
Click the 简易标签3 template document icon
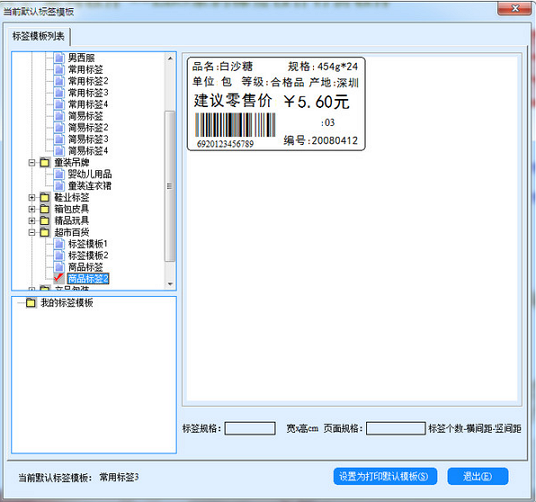point(59,139)
